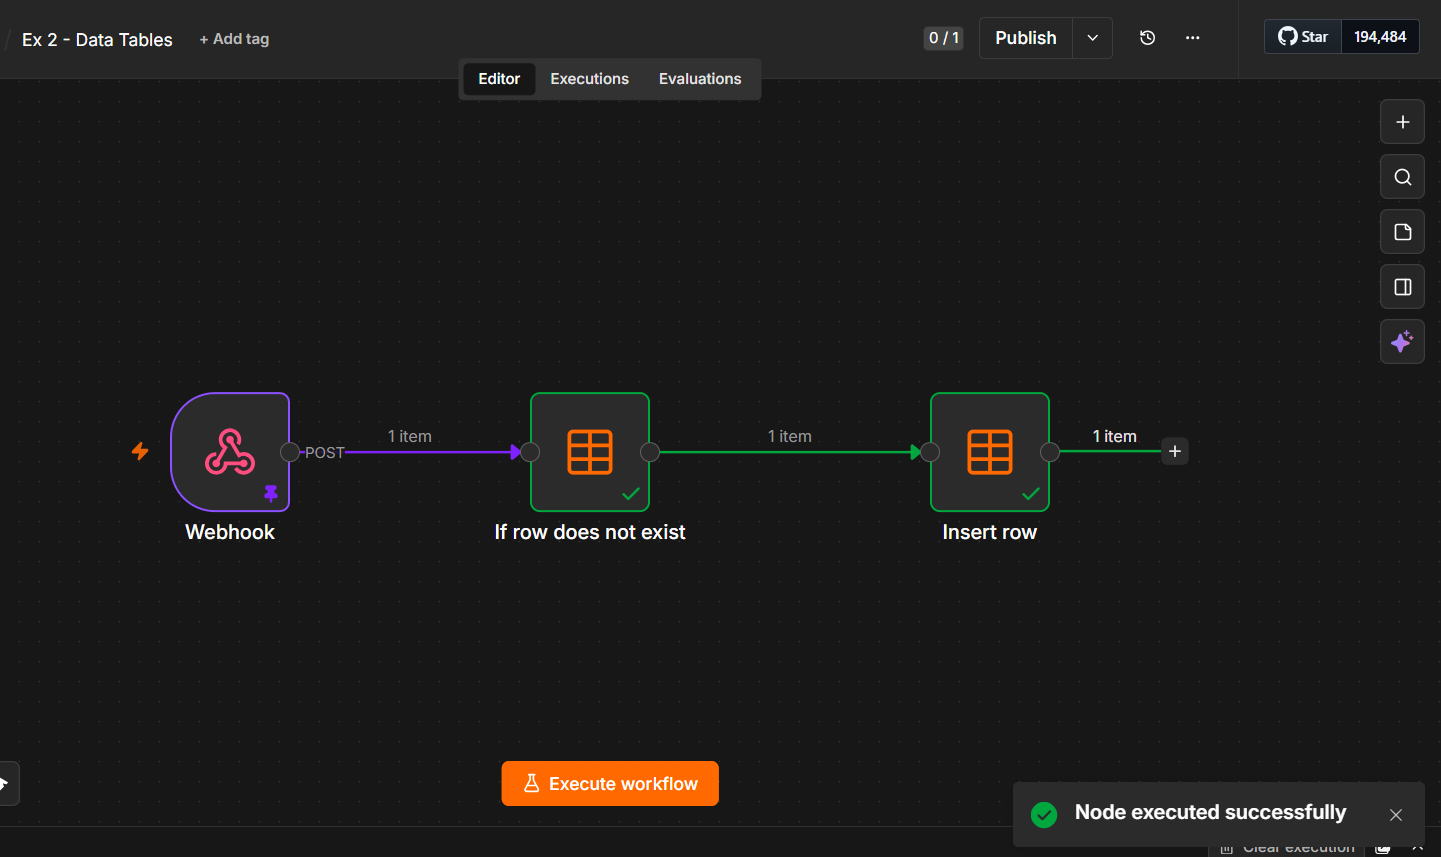Edit the workflow name 'Ex 2 - Data Tables'
1441x857 pixels.
click(x=97, y=40)
